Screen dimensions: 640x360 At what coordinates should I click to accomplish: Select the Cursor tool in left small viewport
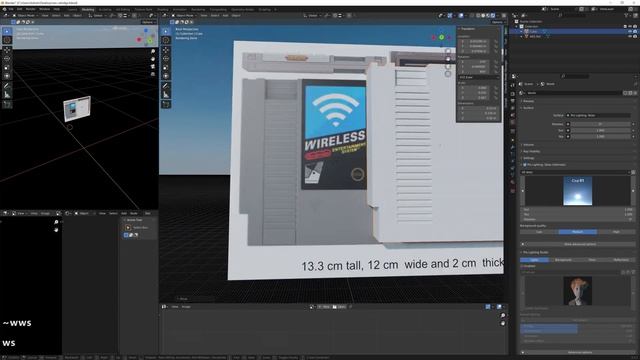pos(7,40)
